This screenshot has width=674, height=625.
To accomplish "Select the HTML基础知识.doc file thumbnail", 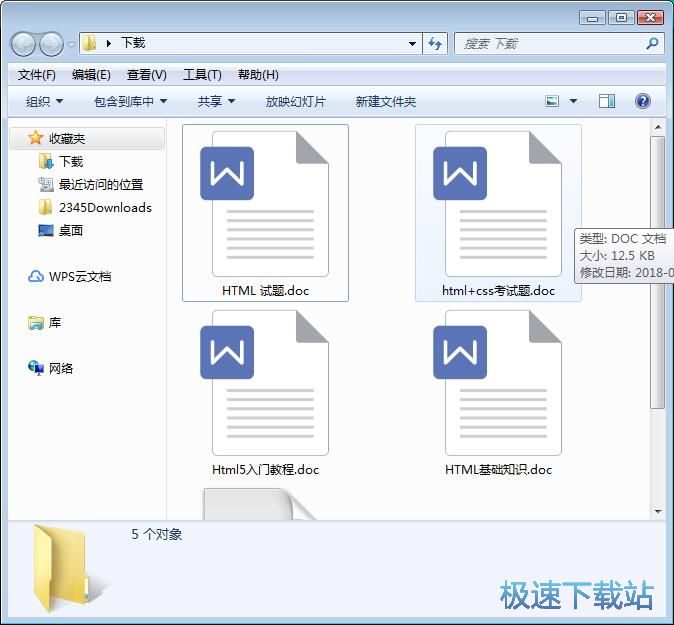I will 498,383.
